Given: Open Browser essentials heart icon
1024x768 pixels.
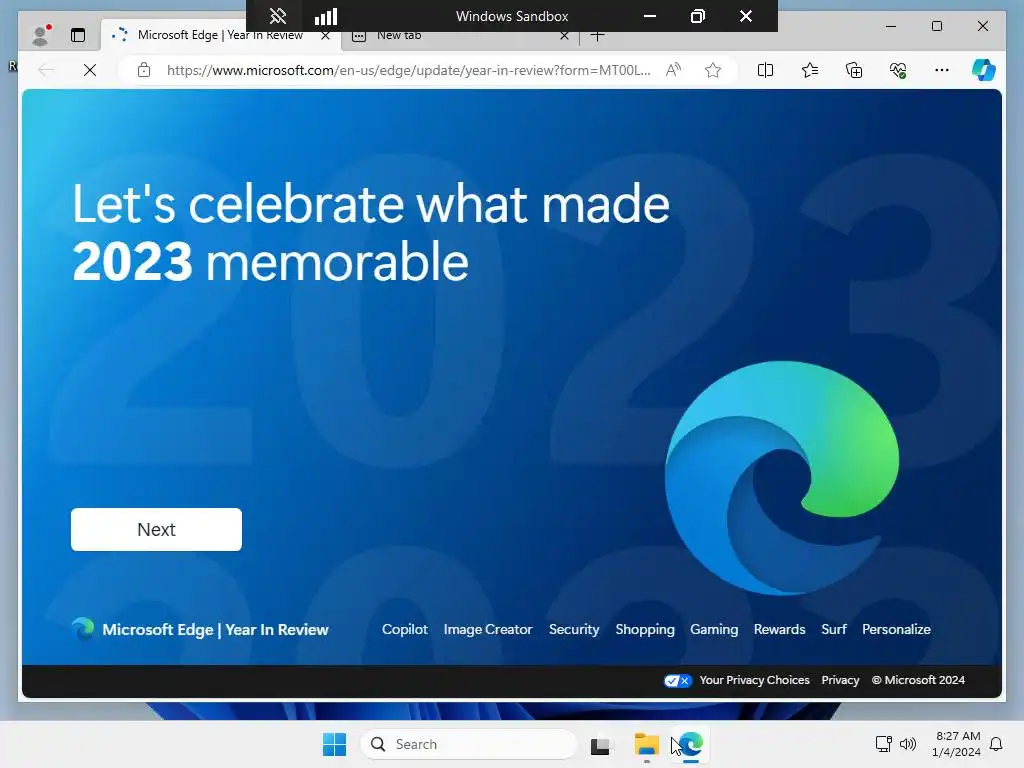Looking at the screenshot, I should pyautogui.click(x=898, y=70).
